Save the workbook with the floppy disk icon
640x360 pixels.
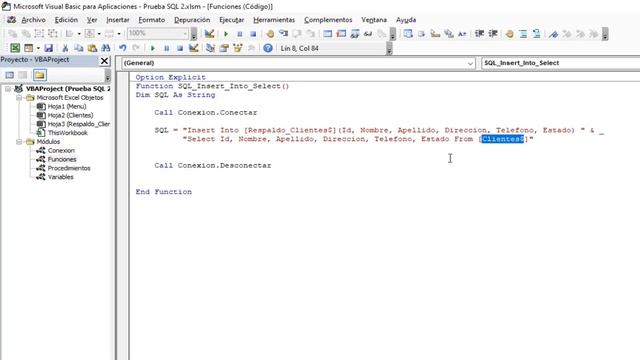pyautogui.click(x=49, y=48)
